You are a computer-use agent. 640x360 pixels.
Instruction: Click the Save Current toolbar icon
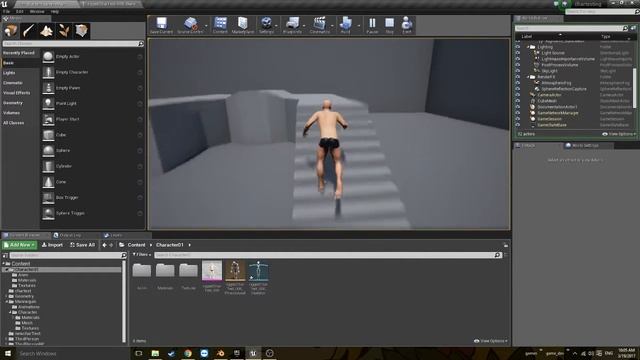tap(161, 25)
